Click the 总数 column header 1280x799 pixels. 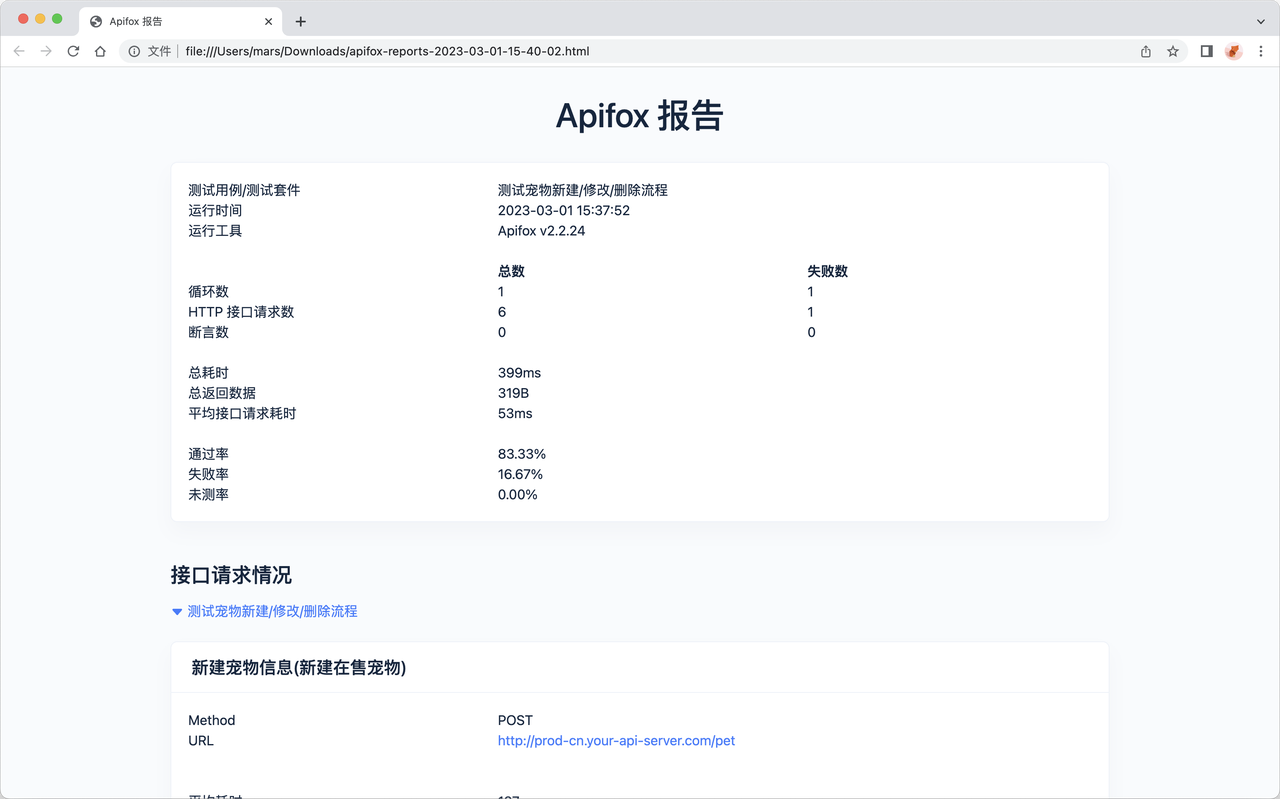[511, 271]
